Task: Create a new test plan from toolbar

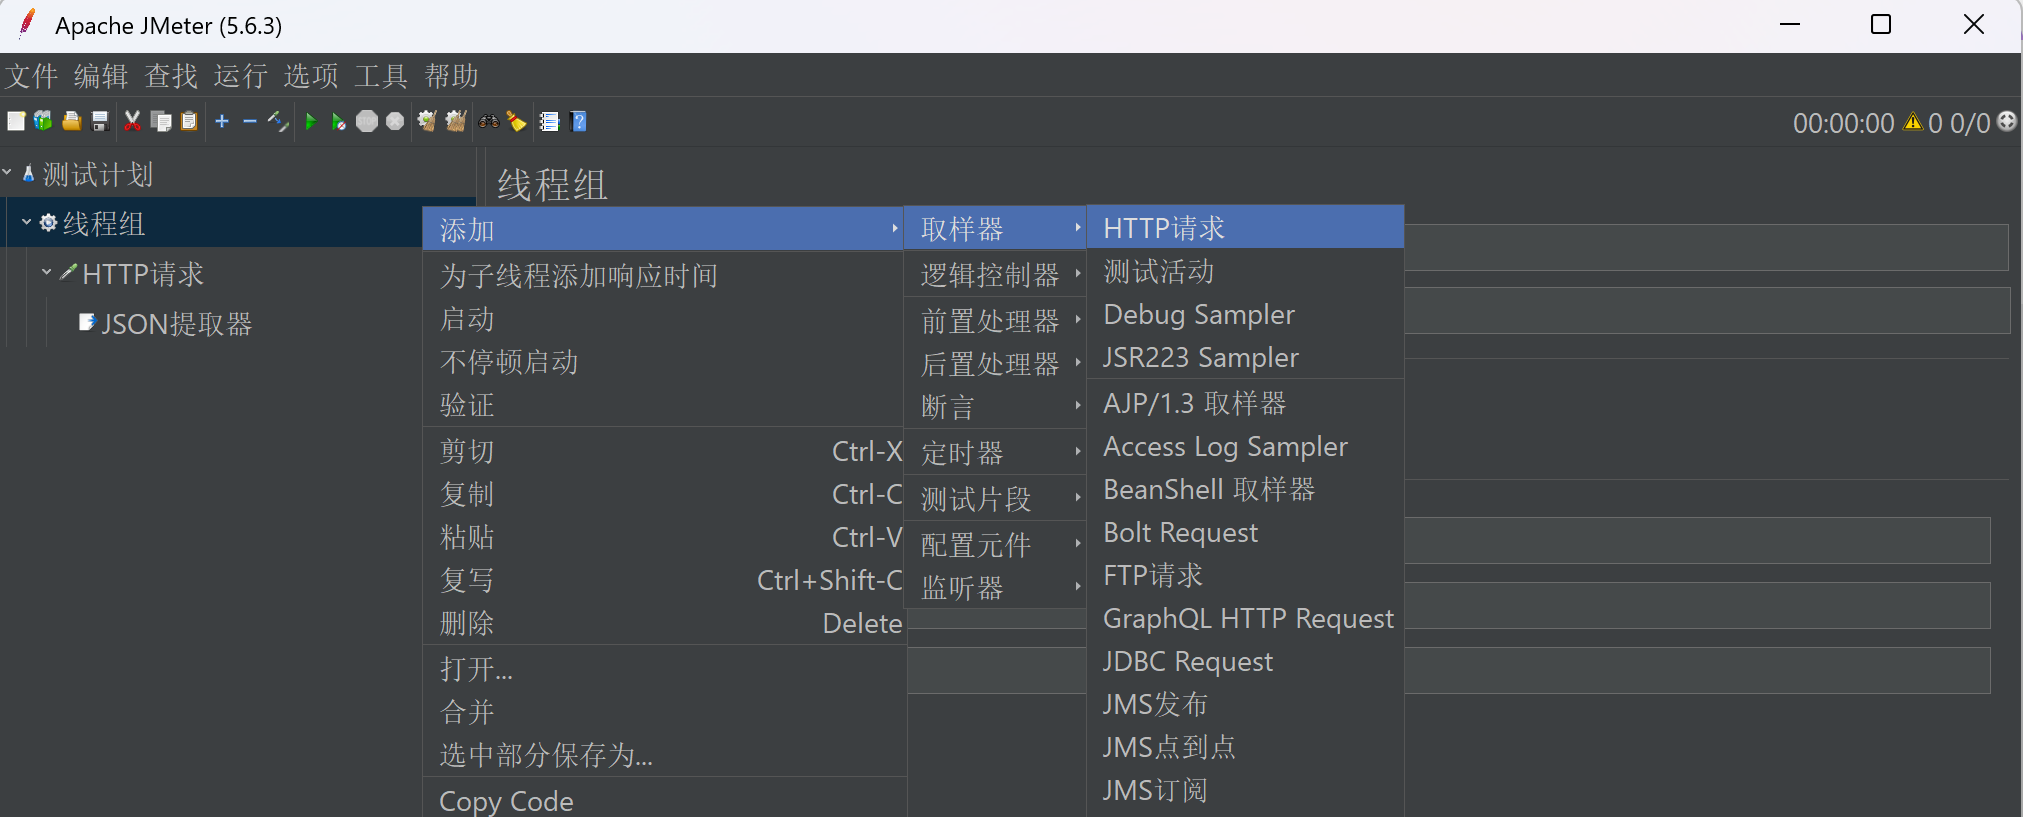Action: [16, 121]
